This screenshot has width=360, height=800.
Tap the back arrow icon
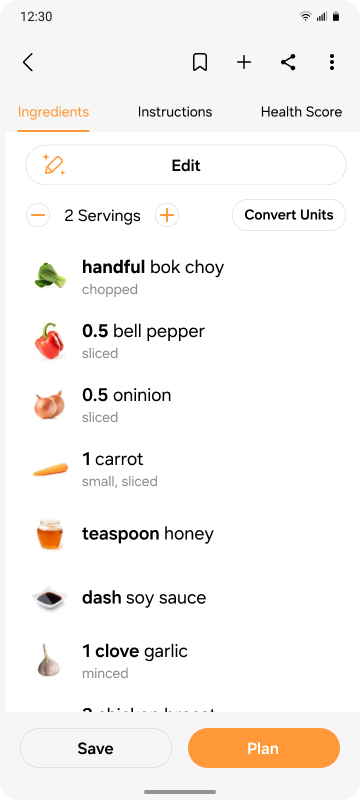click(x=28, y=63)
